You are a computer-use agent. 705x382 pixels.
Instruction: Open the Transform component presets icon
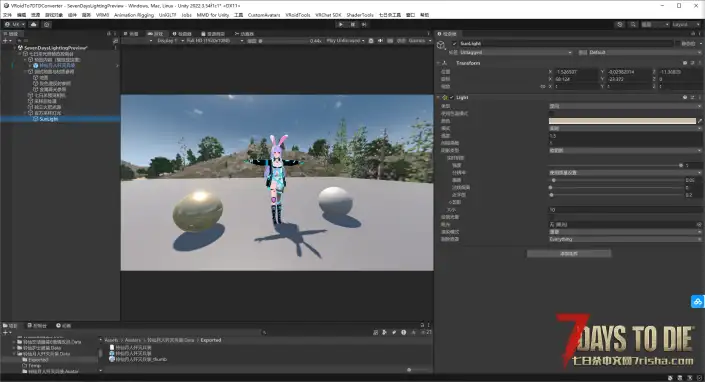tap(692, 63)
